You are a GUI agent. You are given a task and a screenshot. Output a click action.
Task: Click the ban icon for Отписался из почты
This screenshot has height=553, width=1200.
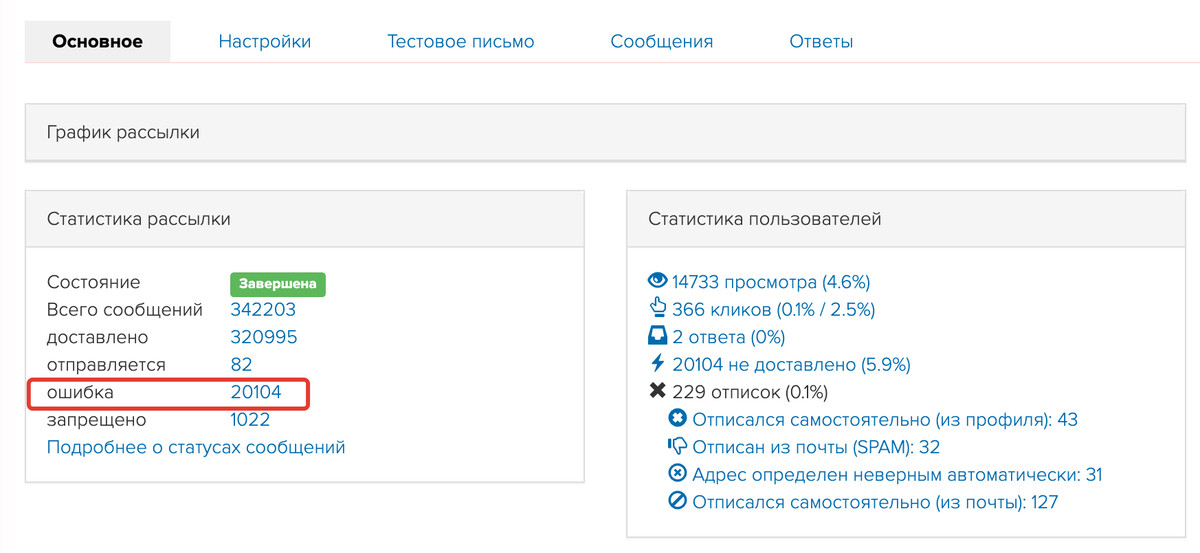(x=677, y=501)
